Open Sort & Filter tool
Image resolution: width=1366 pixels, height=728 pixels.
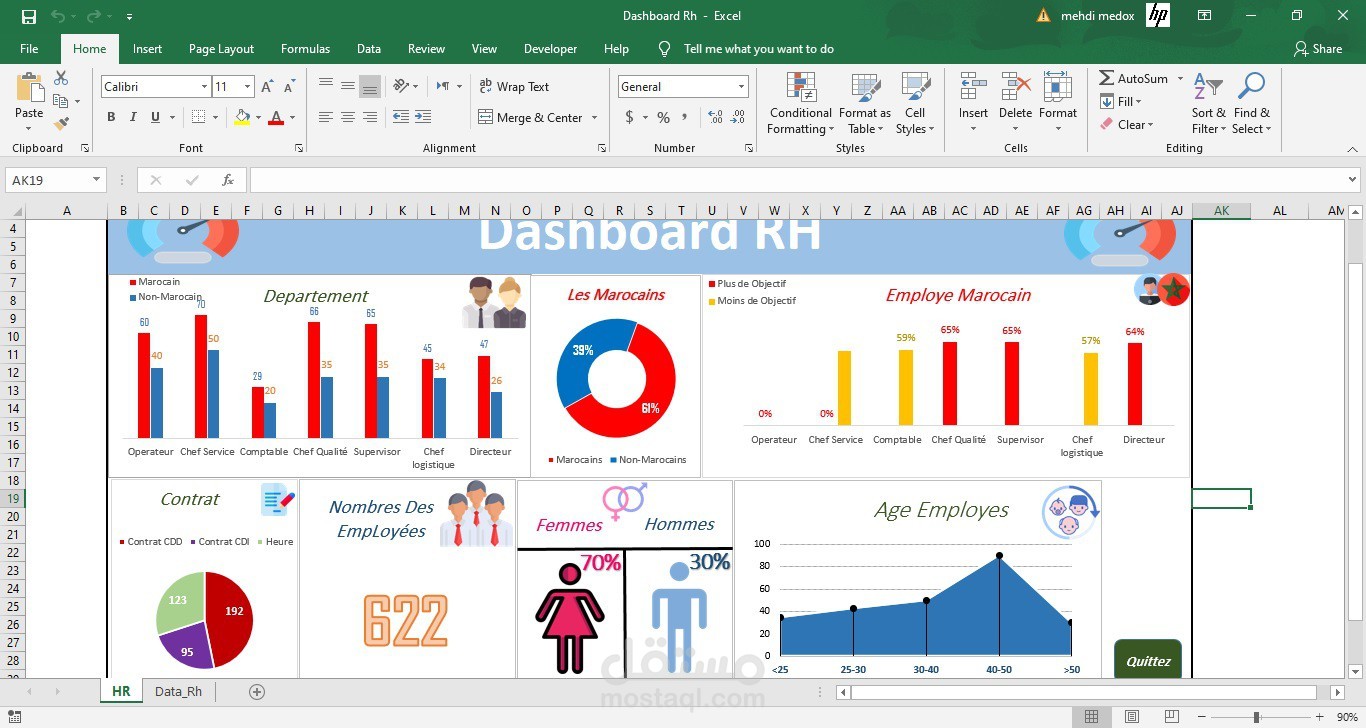click(1208, 104)
